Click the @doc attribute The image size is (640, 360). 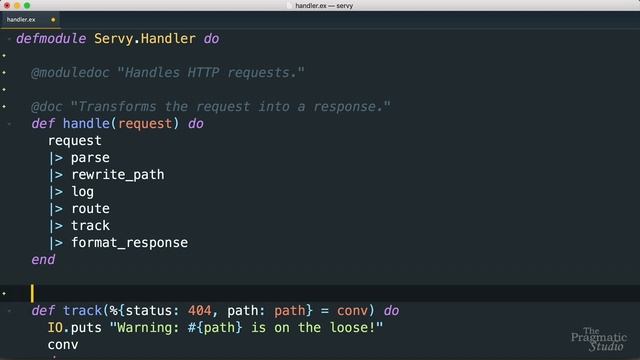click(47, 107)
